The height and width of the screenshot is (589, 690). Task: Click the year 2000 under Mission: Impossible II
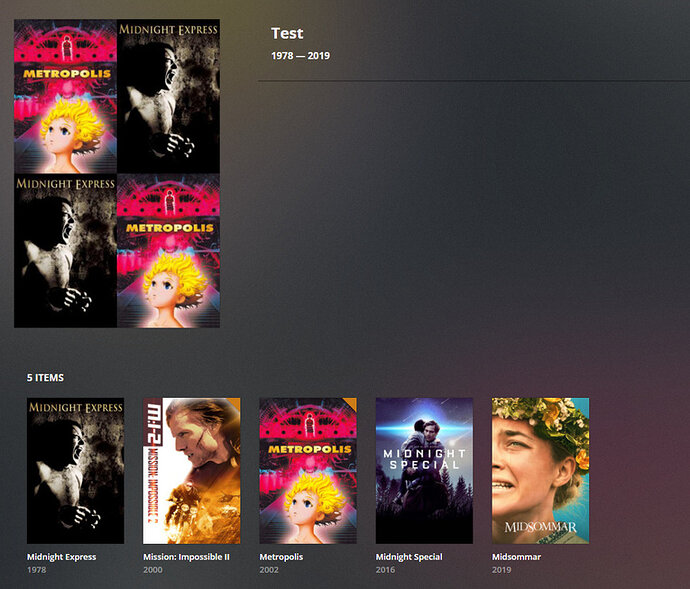[153, 570]
